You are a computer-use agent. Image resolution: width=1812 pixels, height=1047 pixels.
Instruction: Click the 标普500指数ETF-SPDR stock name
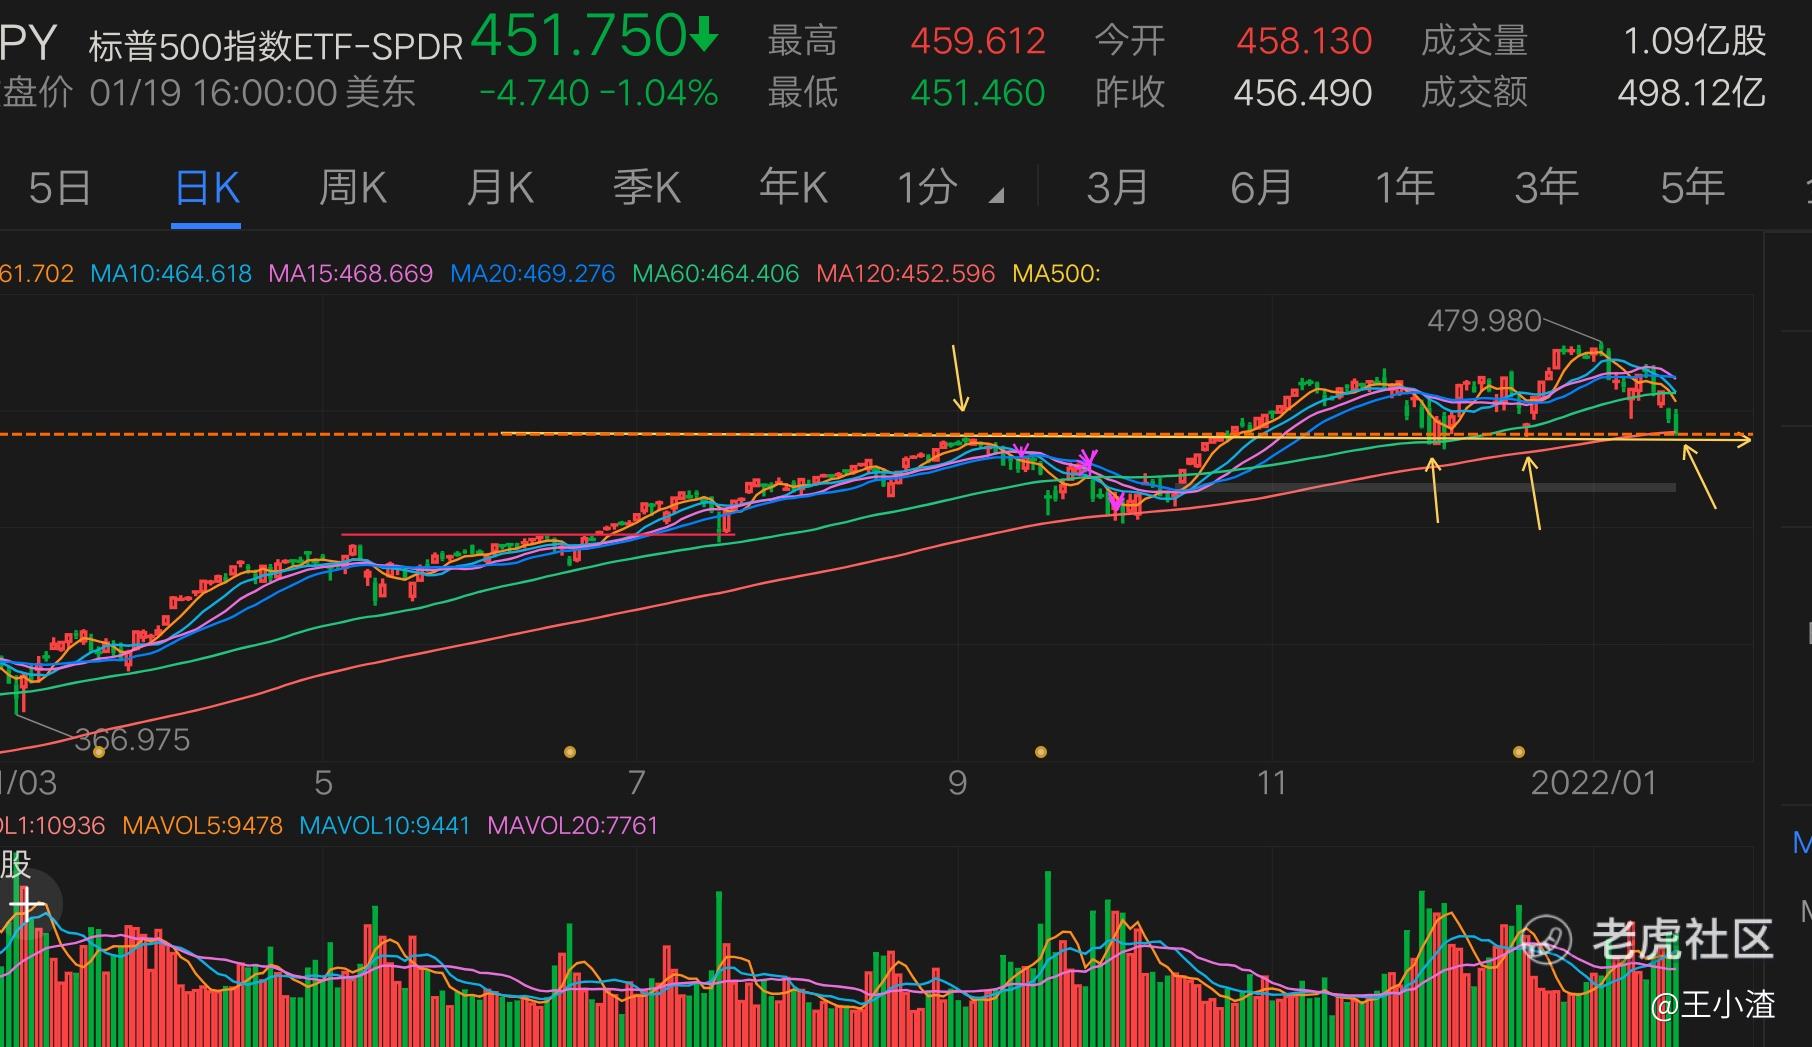276,46
